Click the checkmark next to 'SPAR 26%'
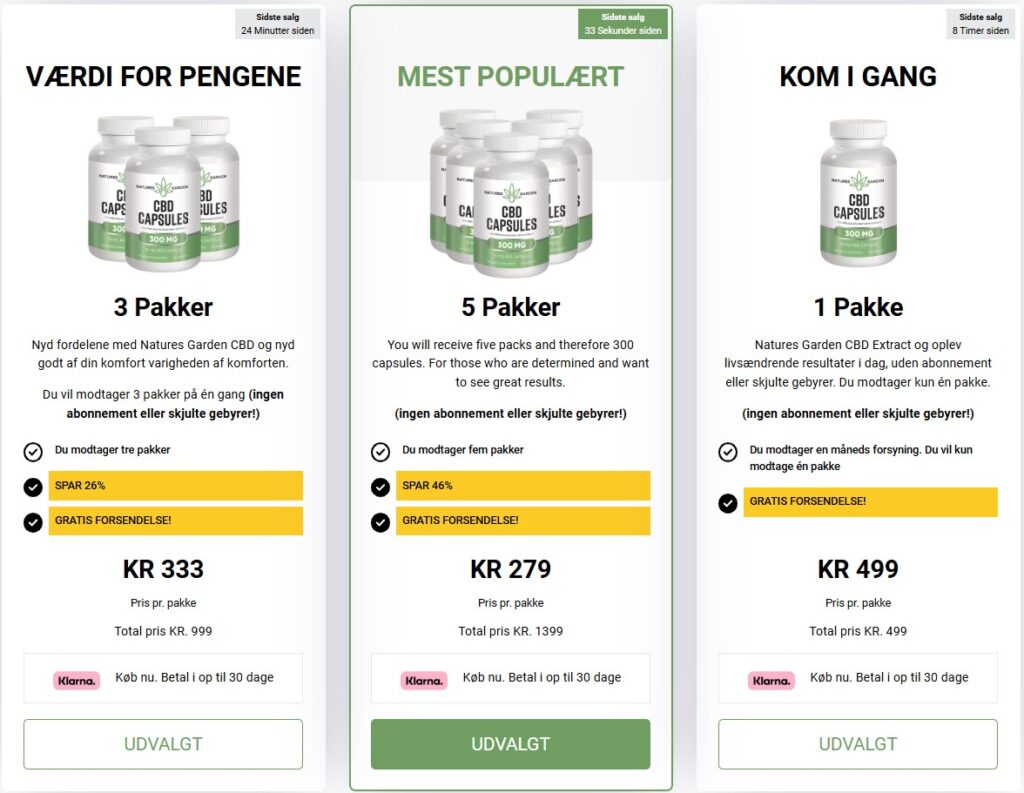The image size is (1024, 793). pos(33,486)
